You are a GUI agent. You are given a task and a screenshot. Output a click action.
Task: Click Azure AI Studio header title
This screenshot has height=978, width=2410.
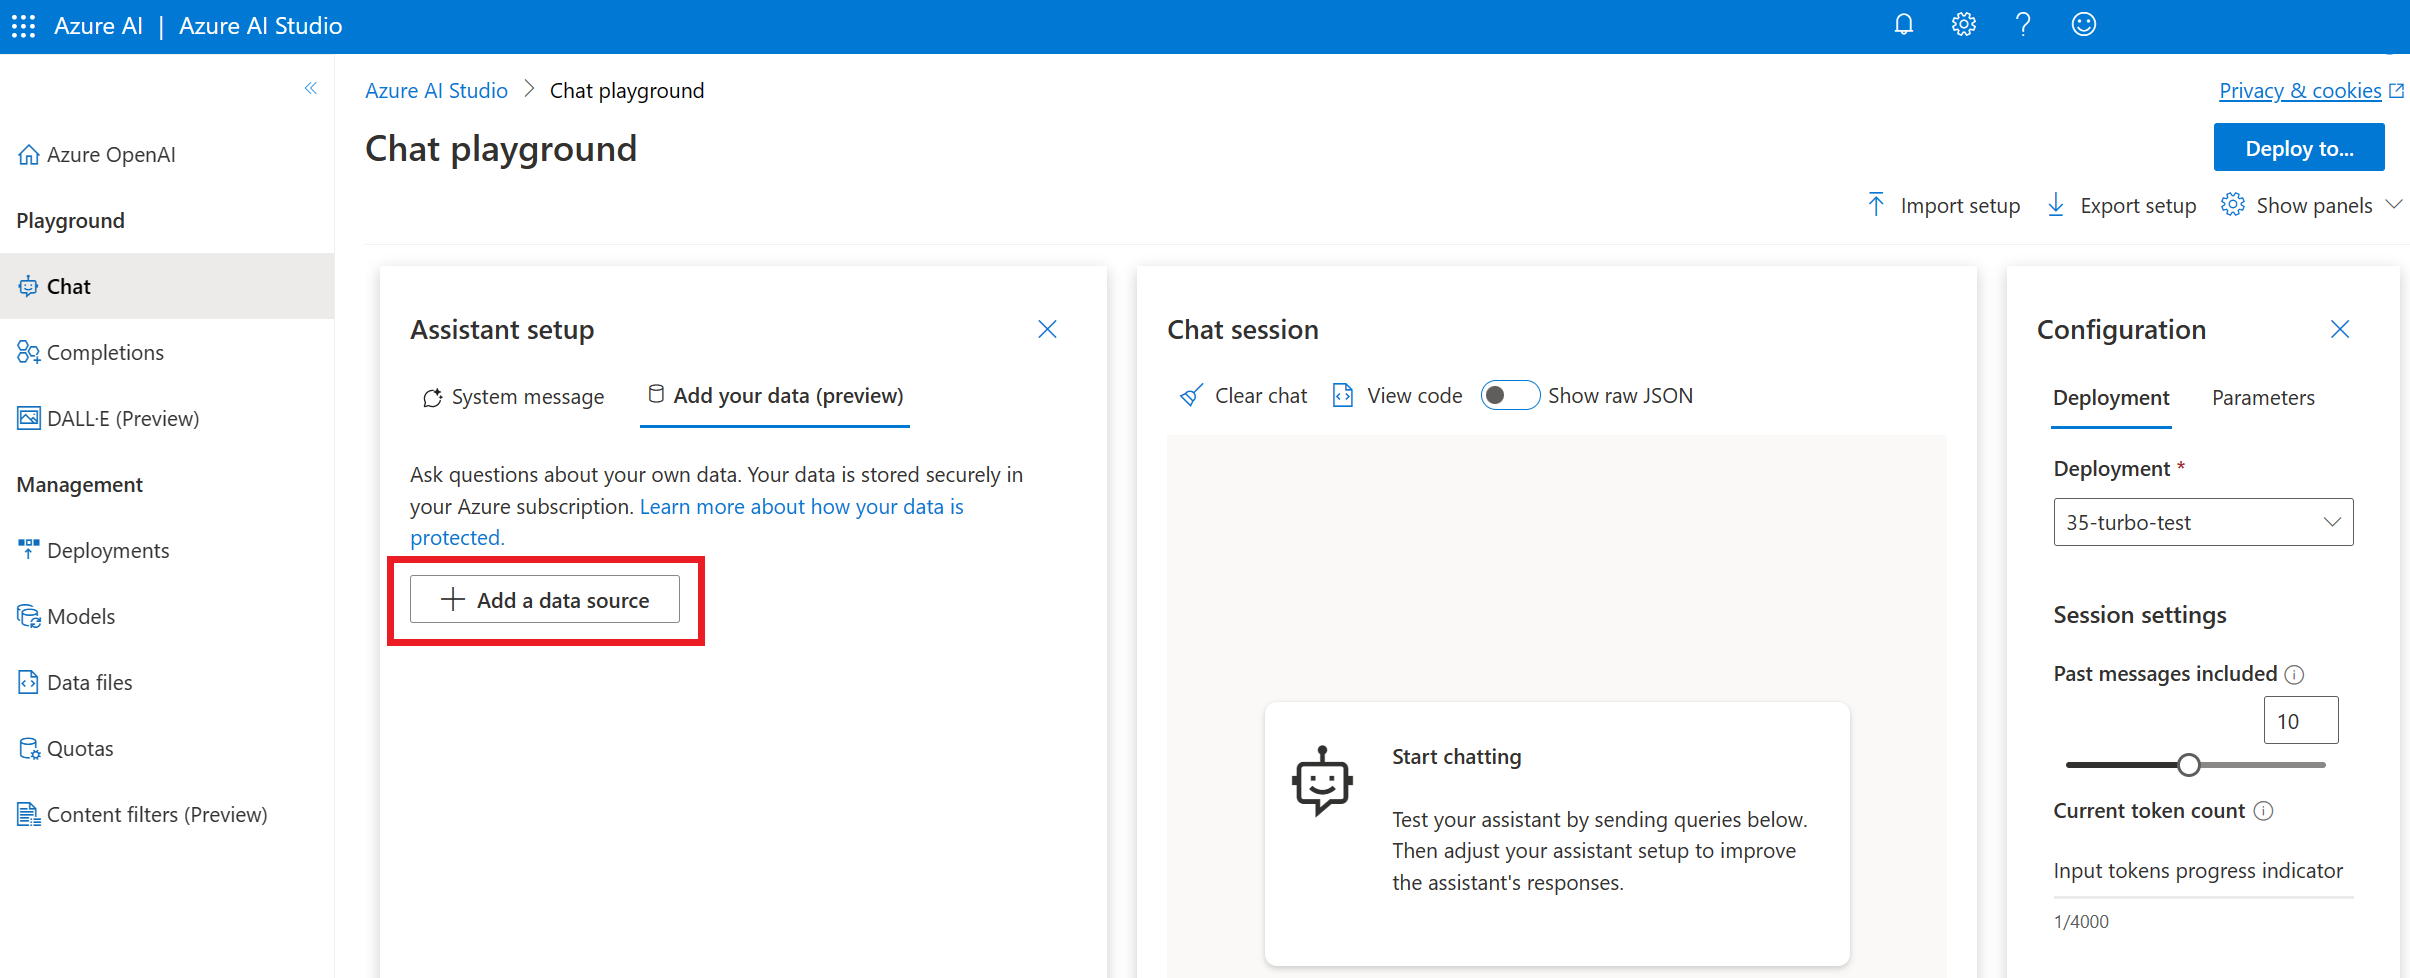coord(260,26)
